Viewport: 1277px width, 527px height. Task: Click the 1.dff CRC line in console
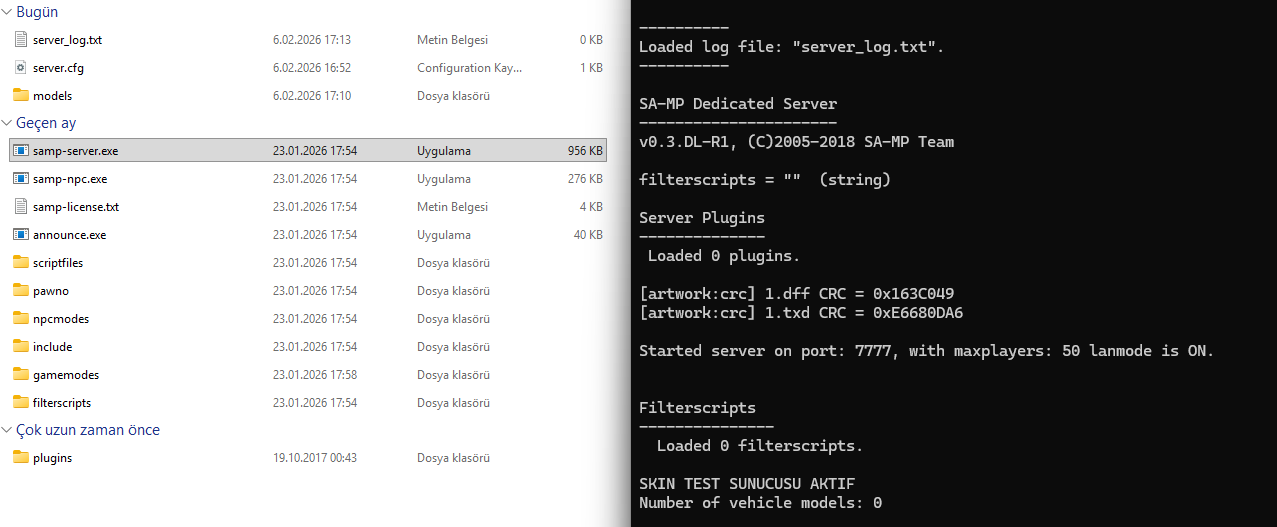[x=796, y=294]
